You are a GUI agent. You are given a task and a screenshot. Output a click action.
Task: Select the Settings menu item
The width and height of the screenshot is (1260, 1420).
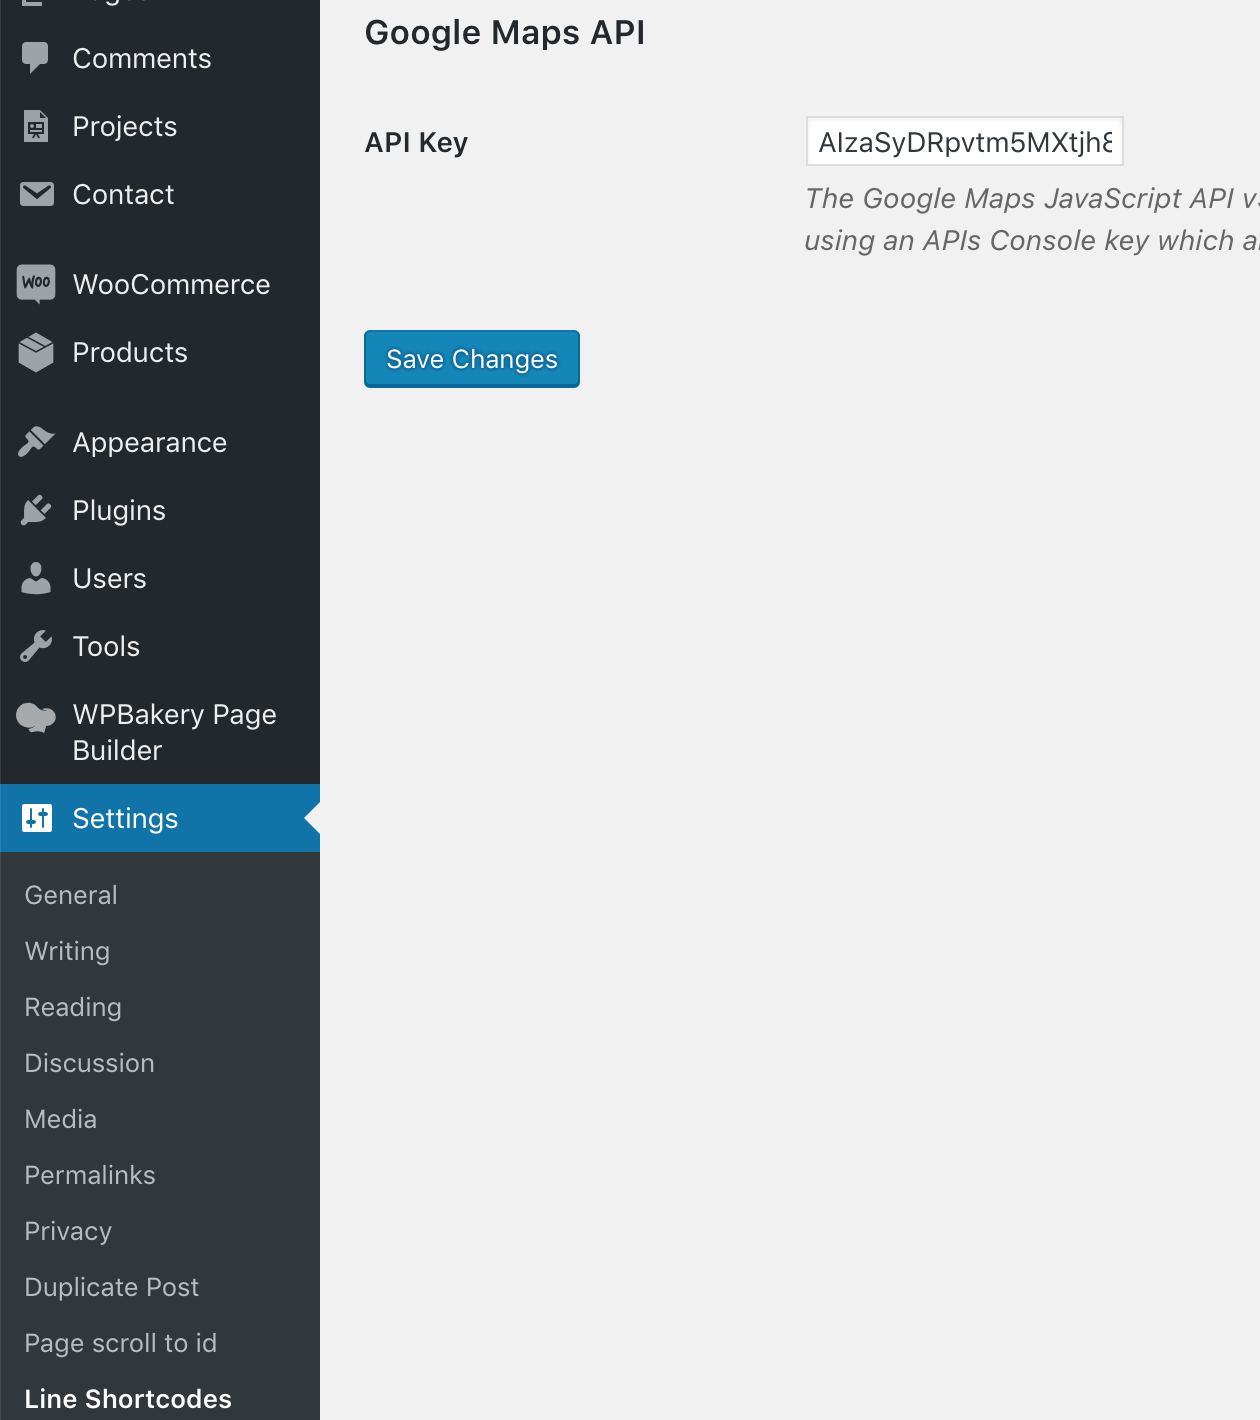160,818
